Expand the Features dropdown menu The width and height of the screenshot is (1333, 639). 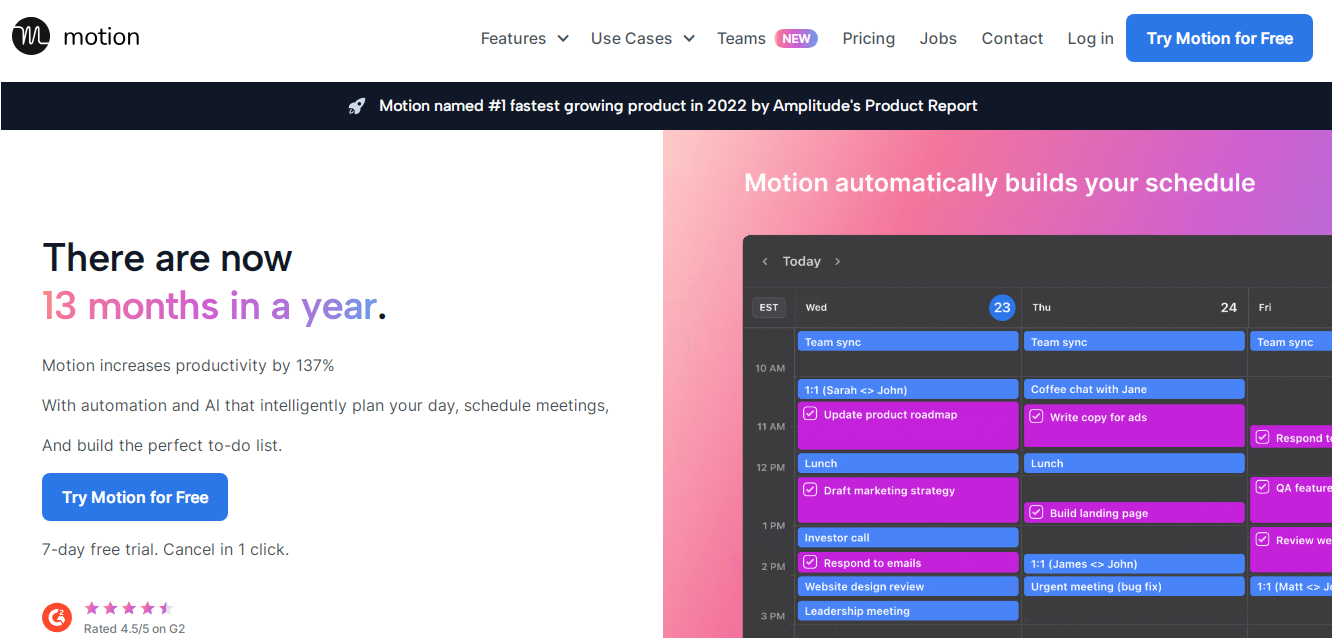524,38
